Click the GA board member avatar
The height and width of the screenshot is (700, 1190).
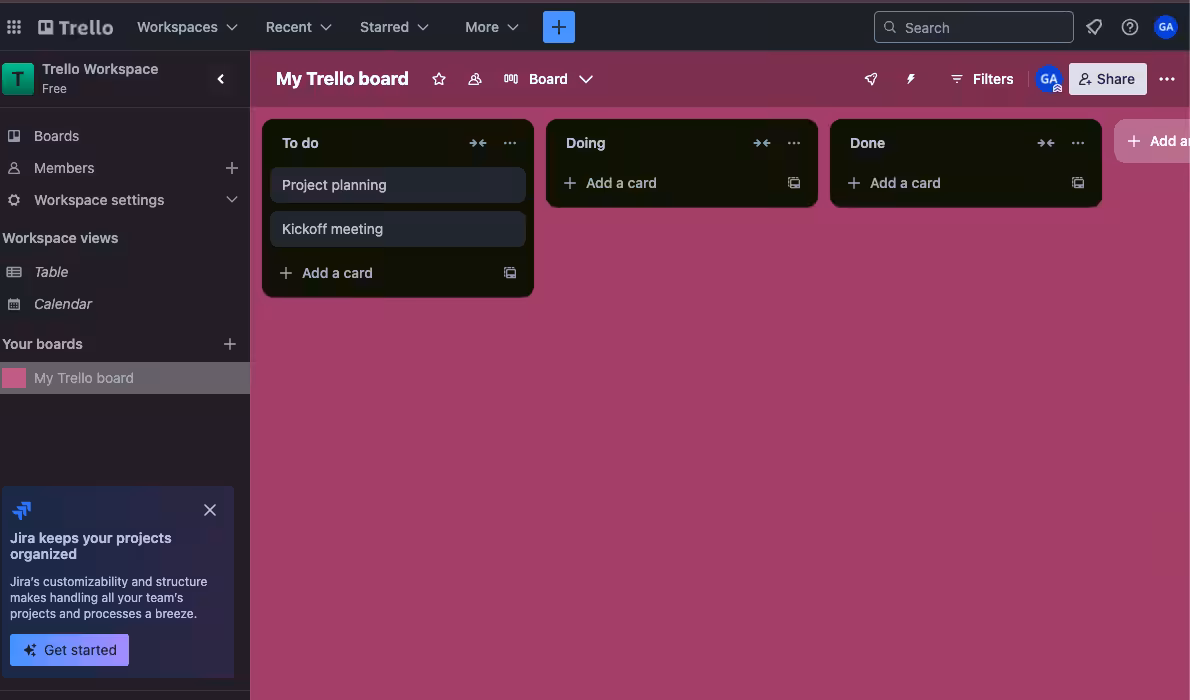tap(1049, 79)
